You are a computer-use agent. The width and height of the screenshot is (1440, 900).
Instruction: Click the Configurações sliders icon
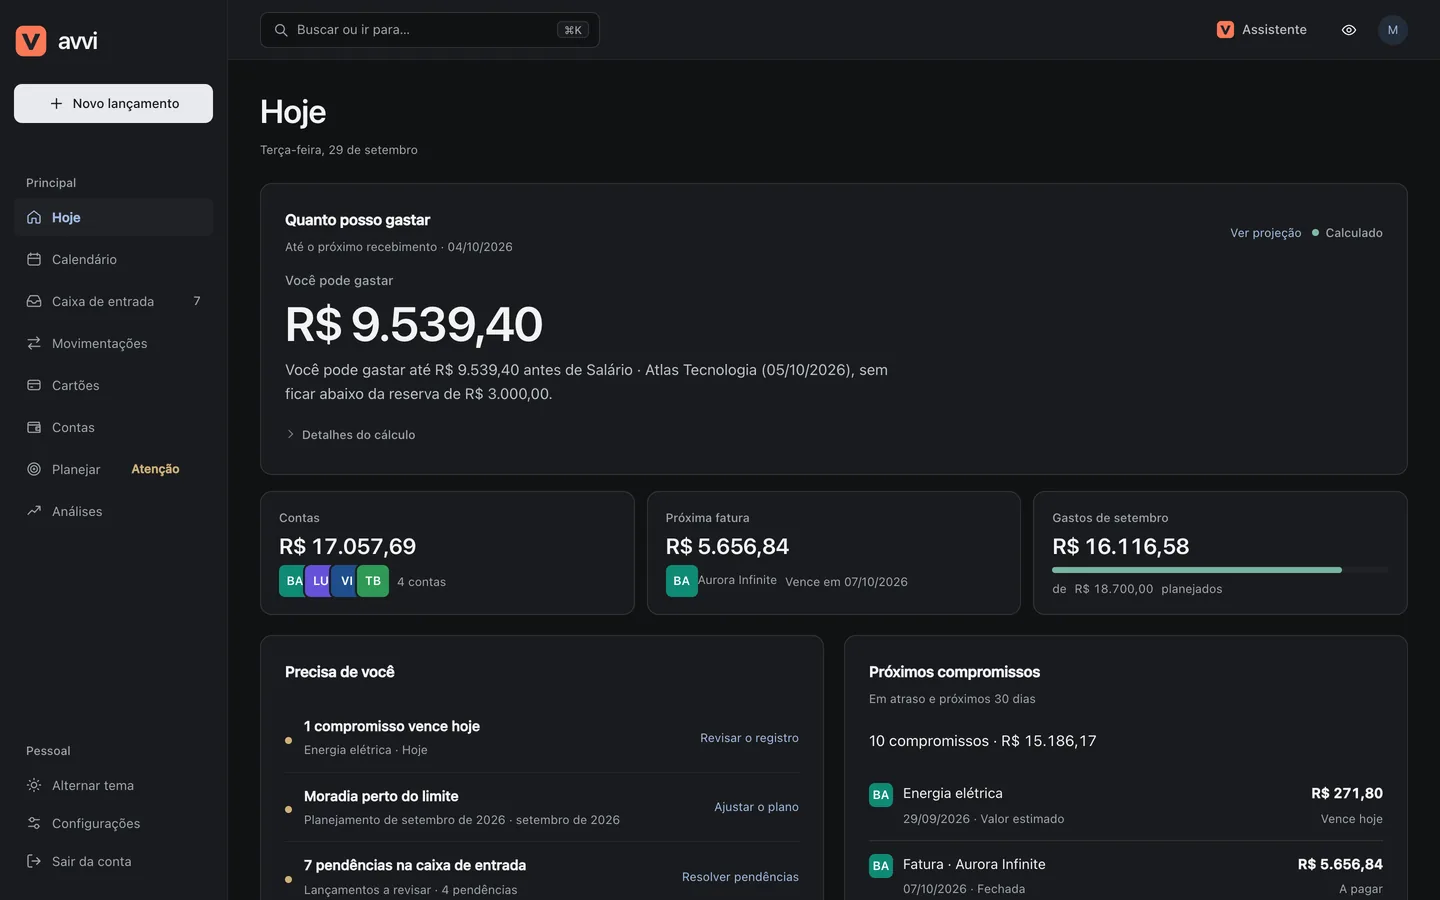tap(34, 823)
